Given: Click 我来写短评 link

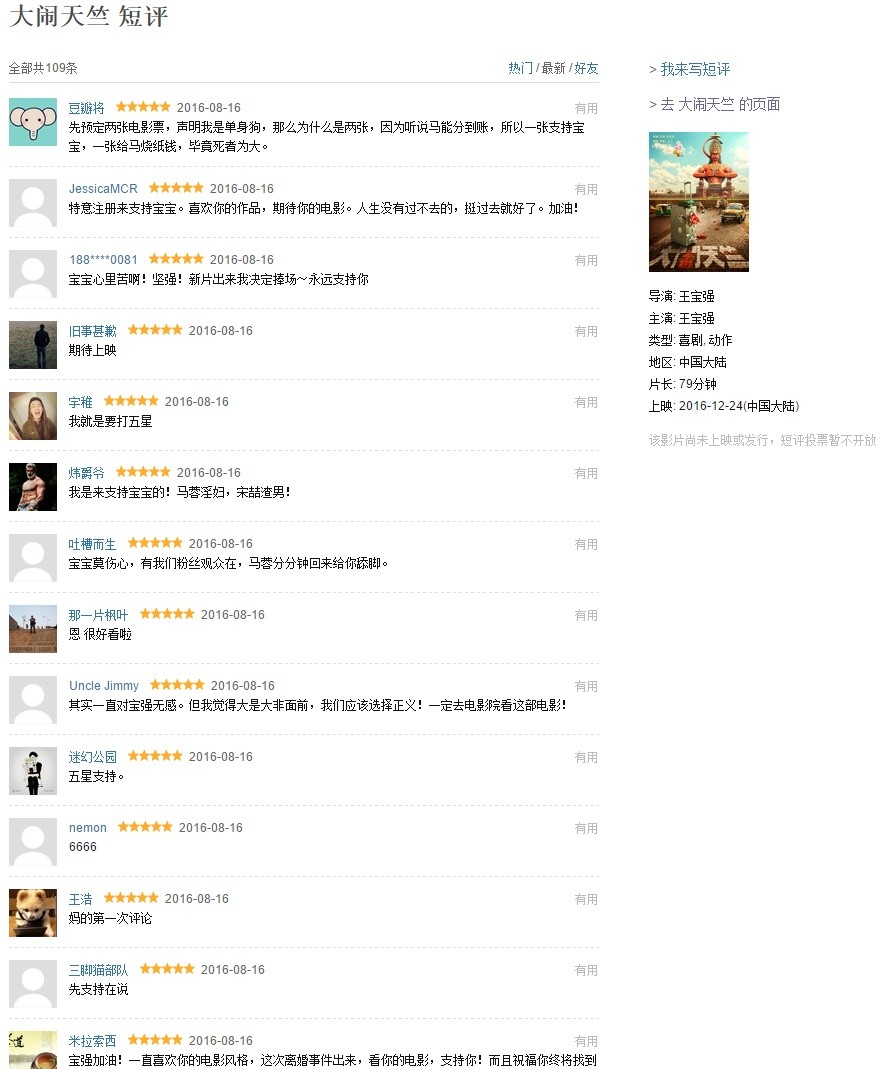Looking at the screenshot, I should [x=695, y=69].
